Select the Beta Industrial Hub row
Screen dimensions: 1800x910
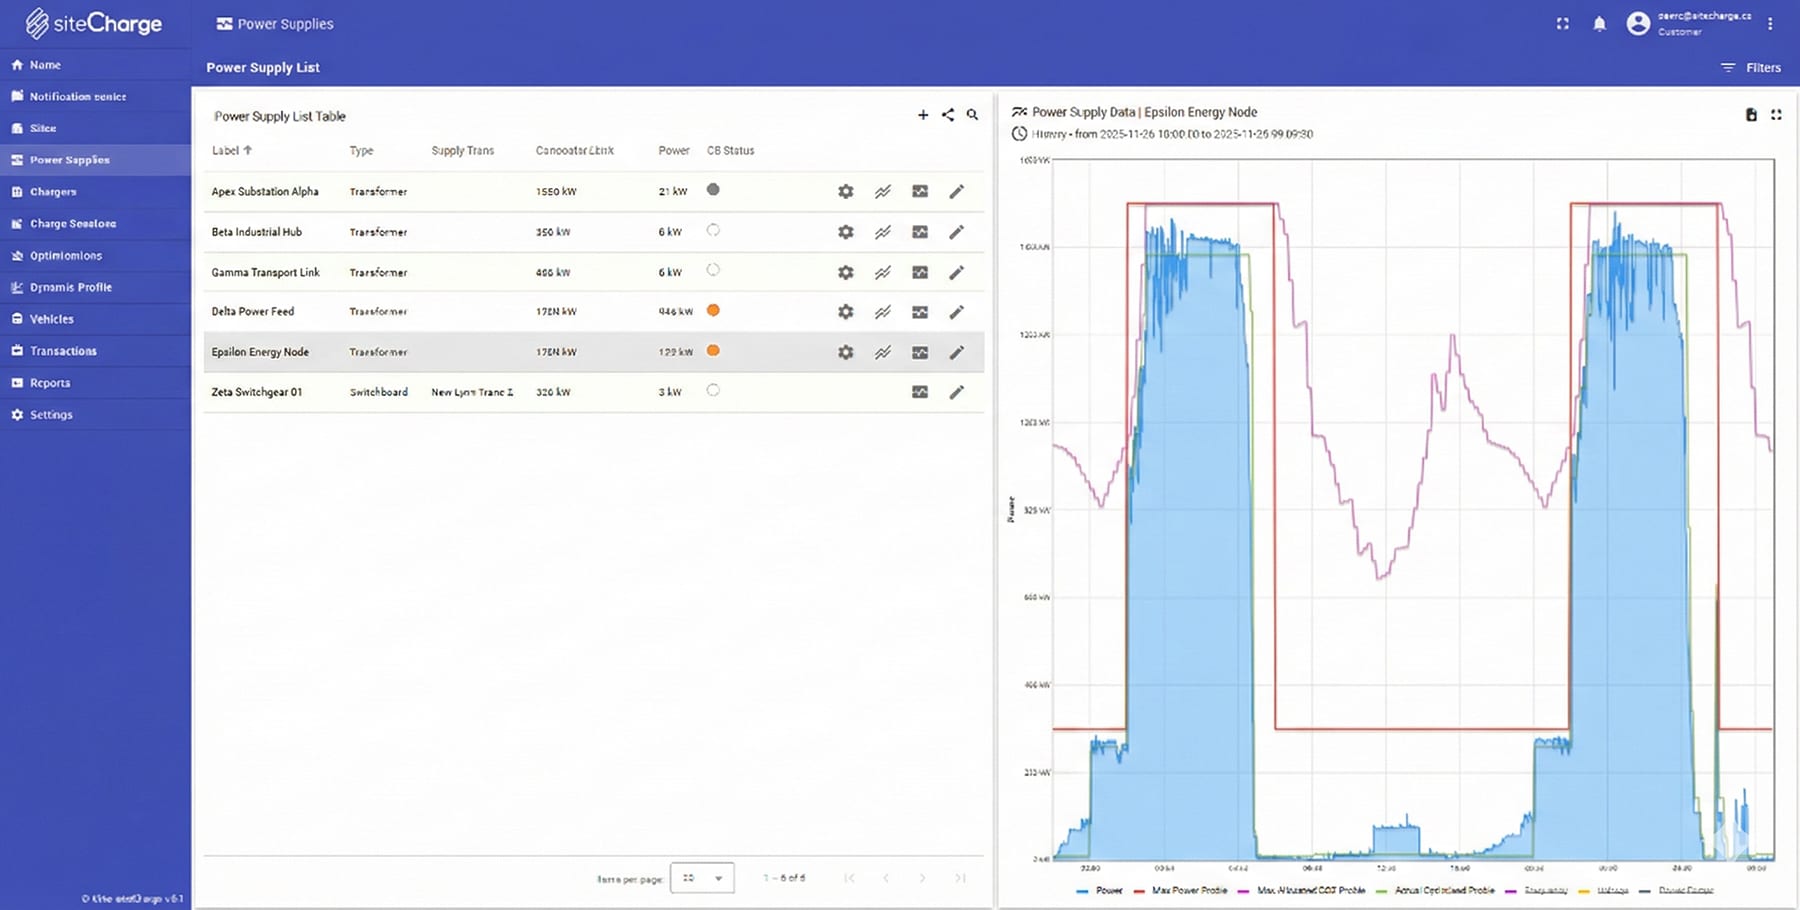coord(257,232)
